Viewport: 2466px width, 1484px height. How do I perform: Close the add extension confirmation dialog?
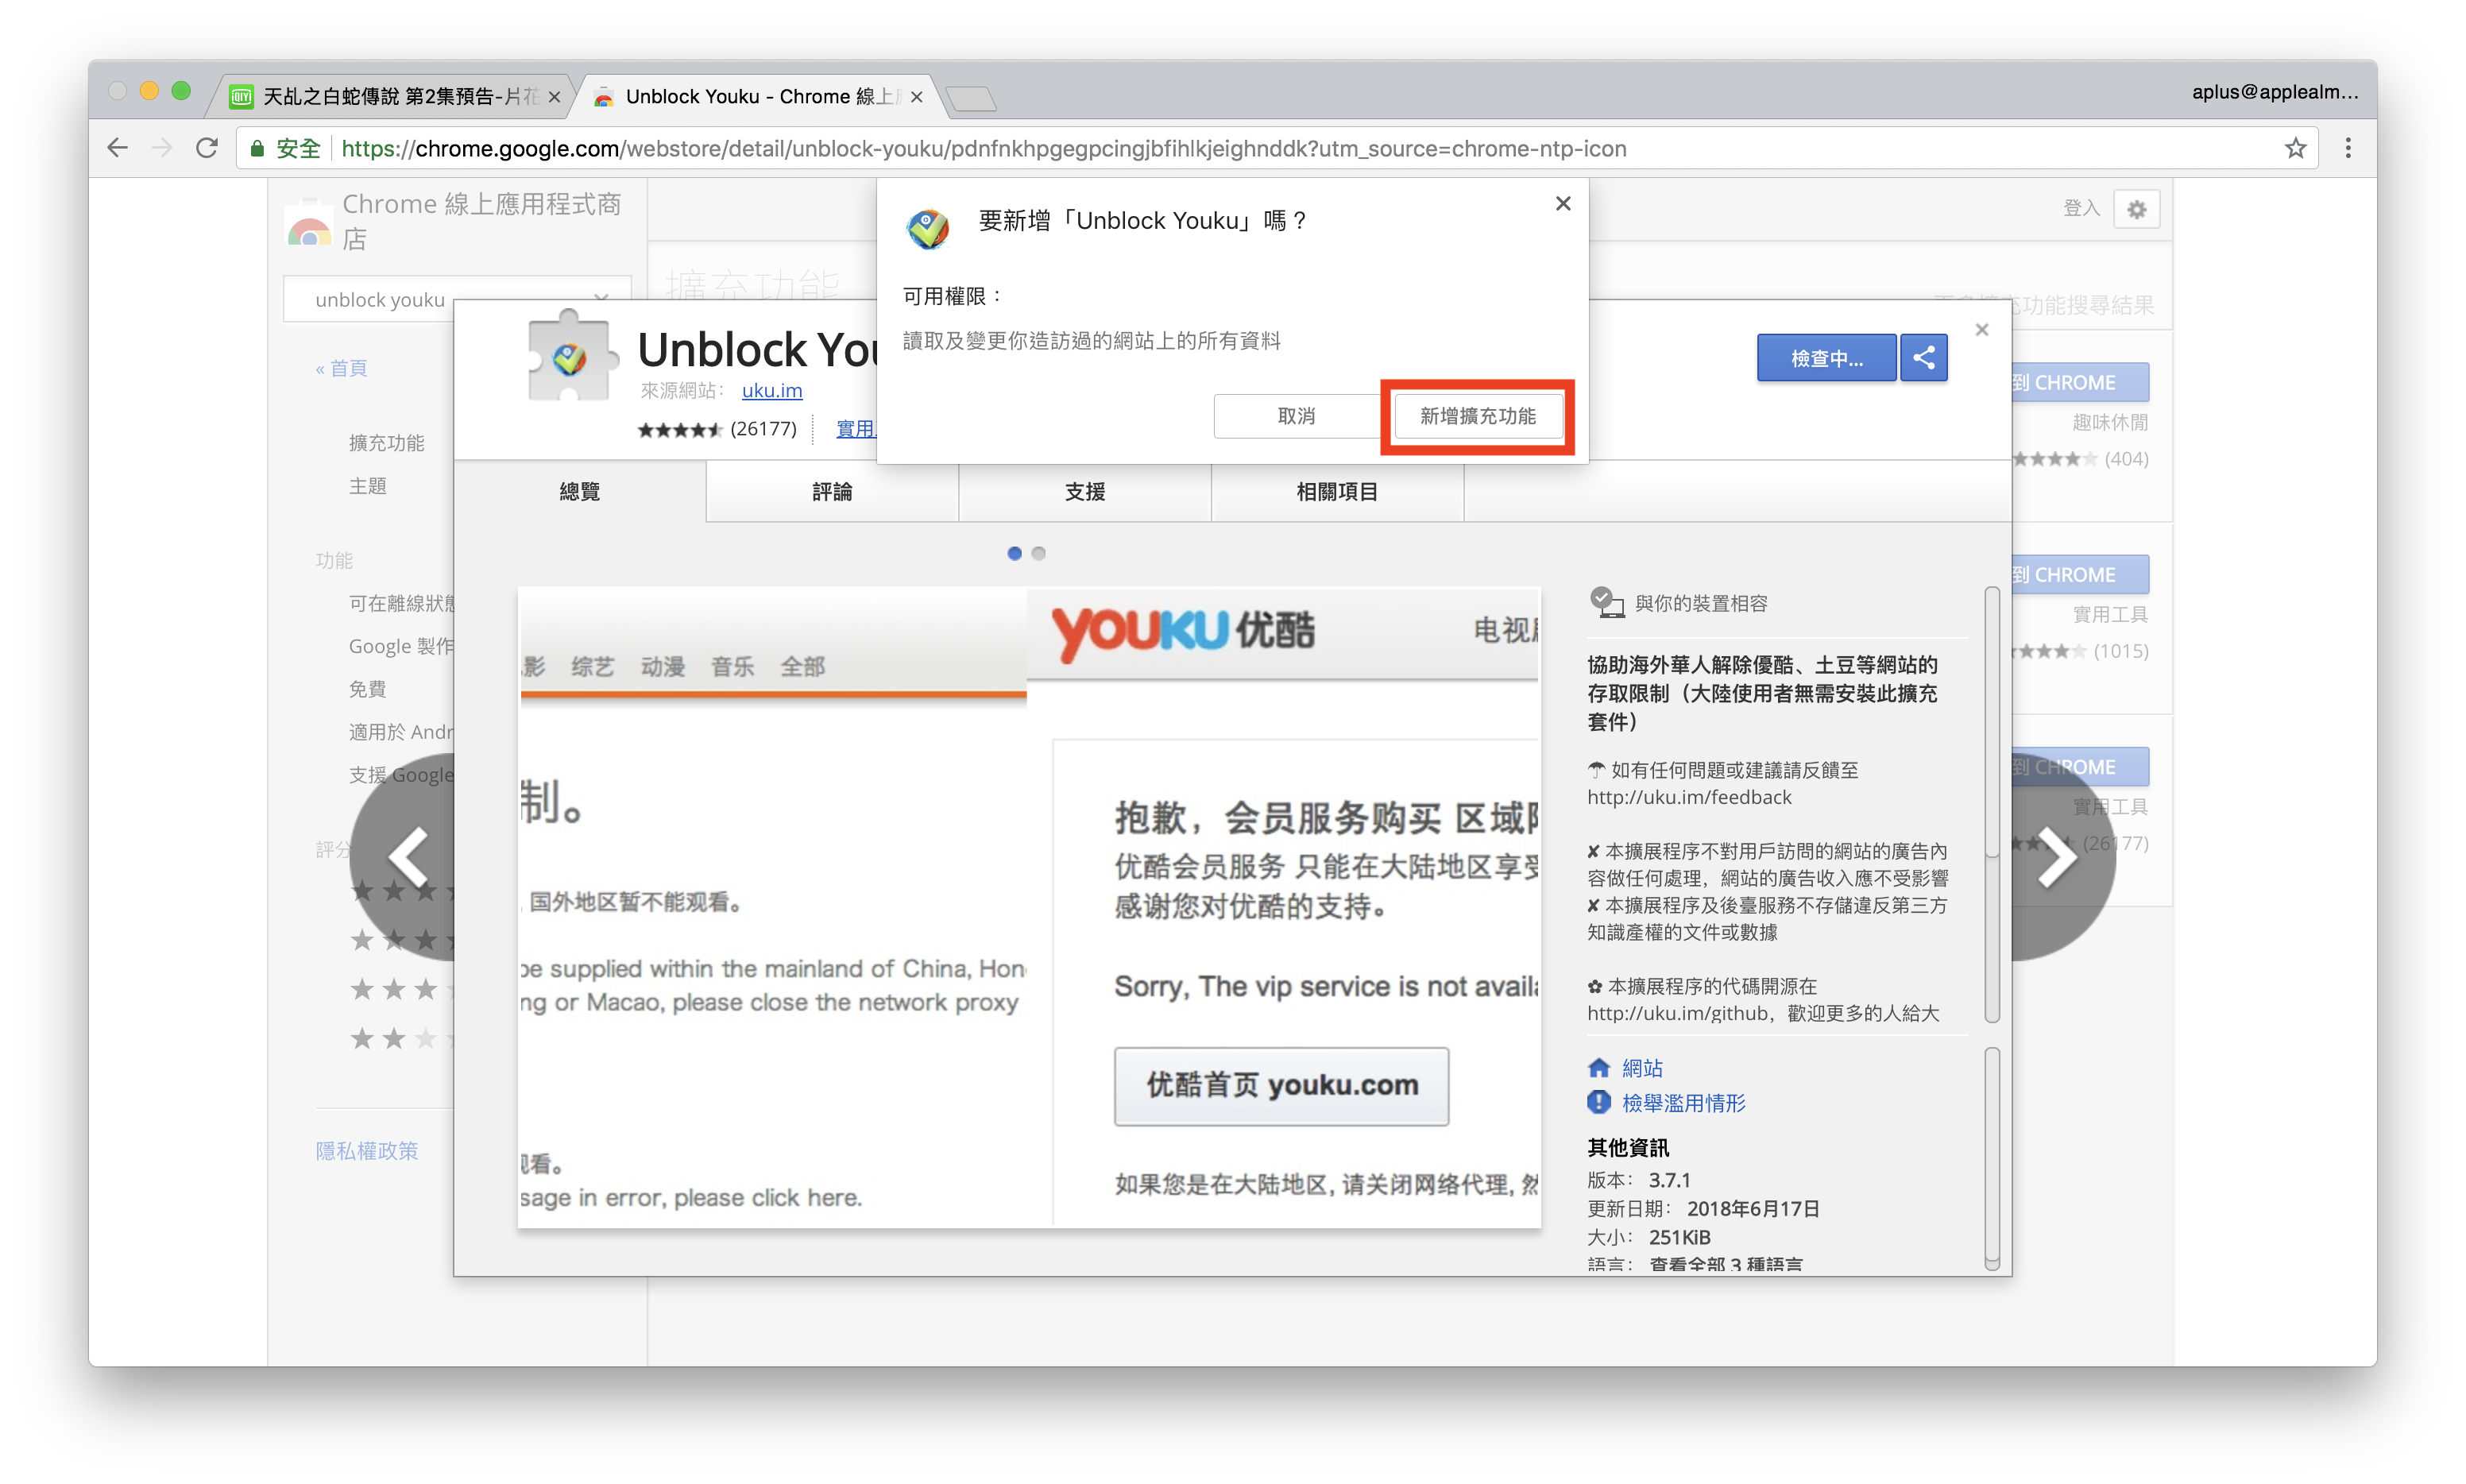pyautogui.click(x=1563, y=204)
